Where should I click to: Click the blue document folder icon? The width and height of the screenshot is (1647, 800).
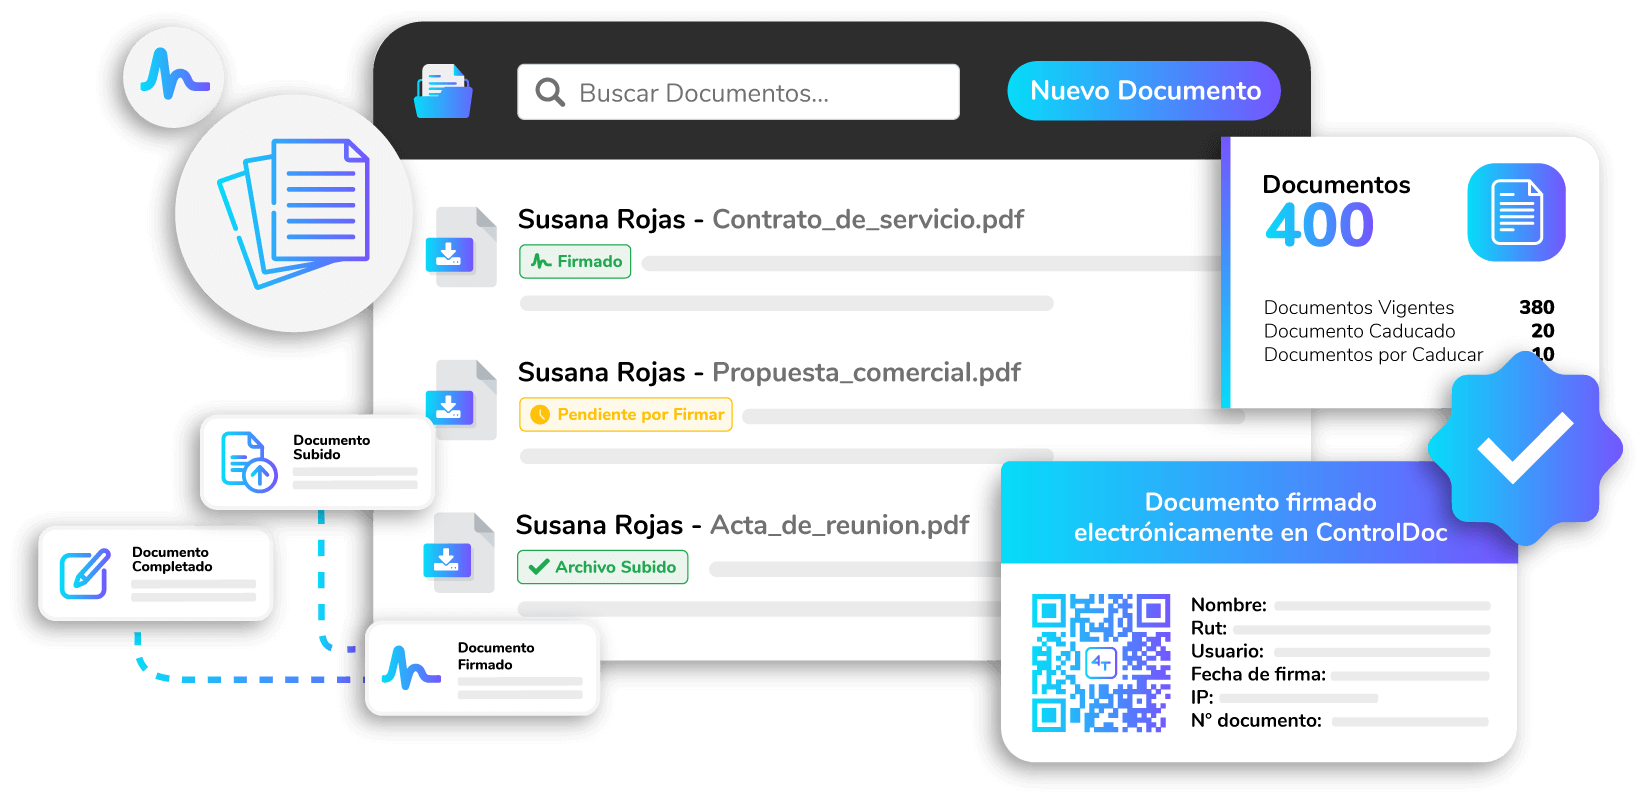tap(443, 91)
